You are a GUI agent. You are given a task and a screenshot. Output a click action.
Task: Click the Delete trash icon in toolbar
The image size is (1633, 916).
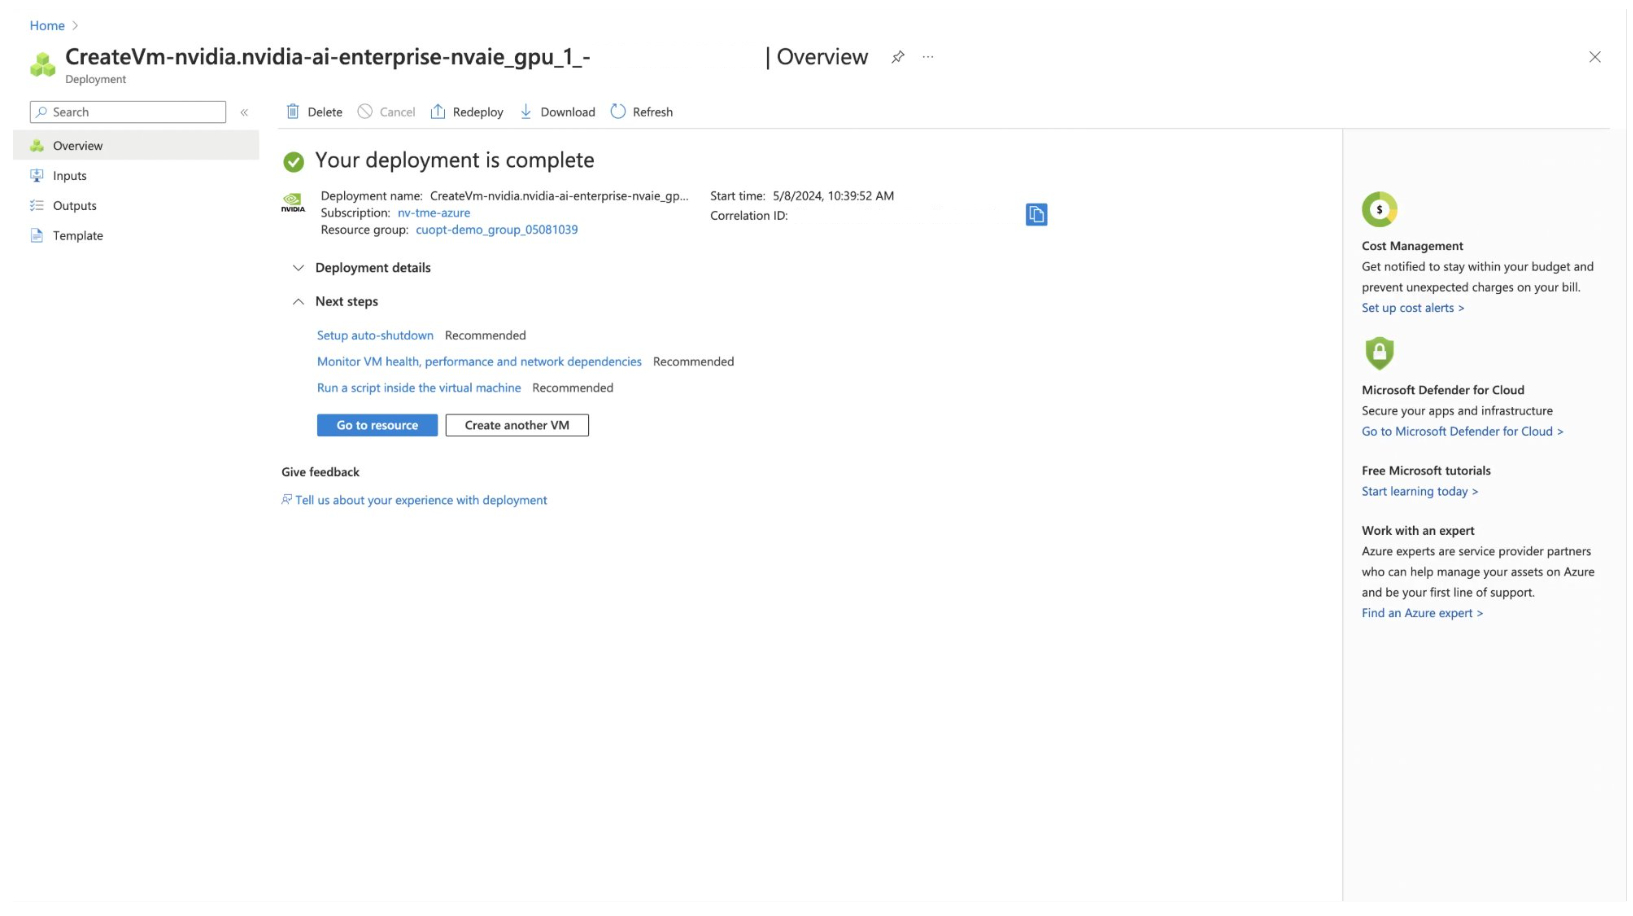[293, 112]
